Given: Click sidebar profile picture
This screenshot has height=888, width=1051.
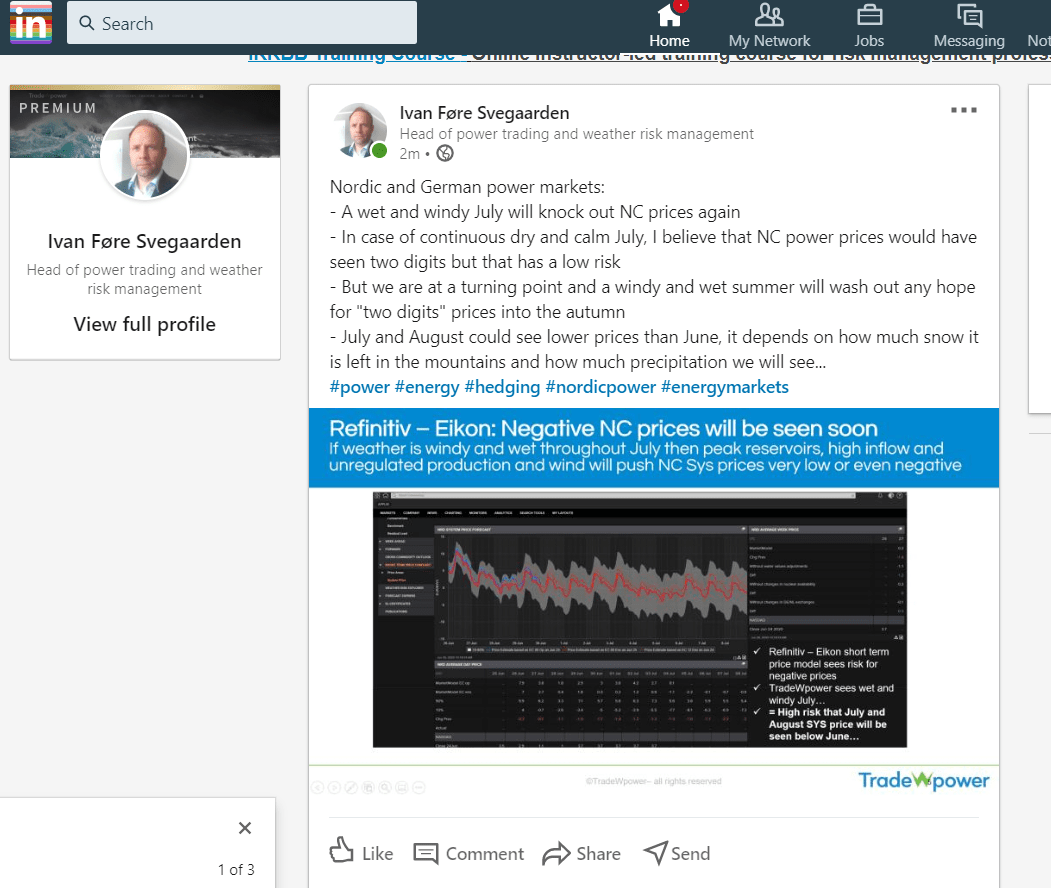Looking at the screenshot, I should click(x=145, y=155).
